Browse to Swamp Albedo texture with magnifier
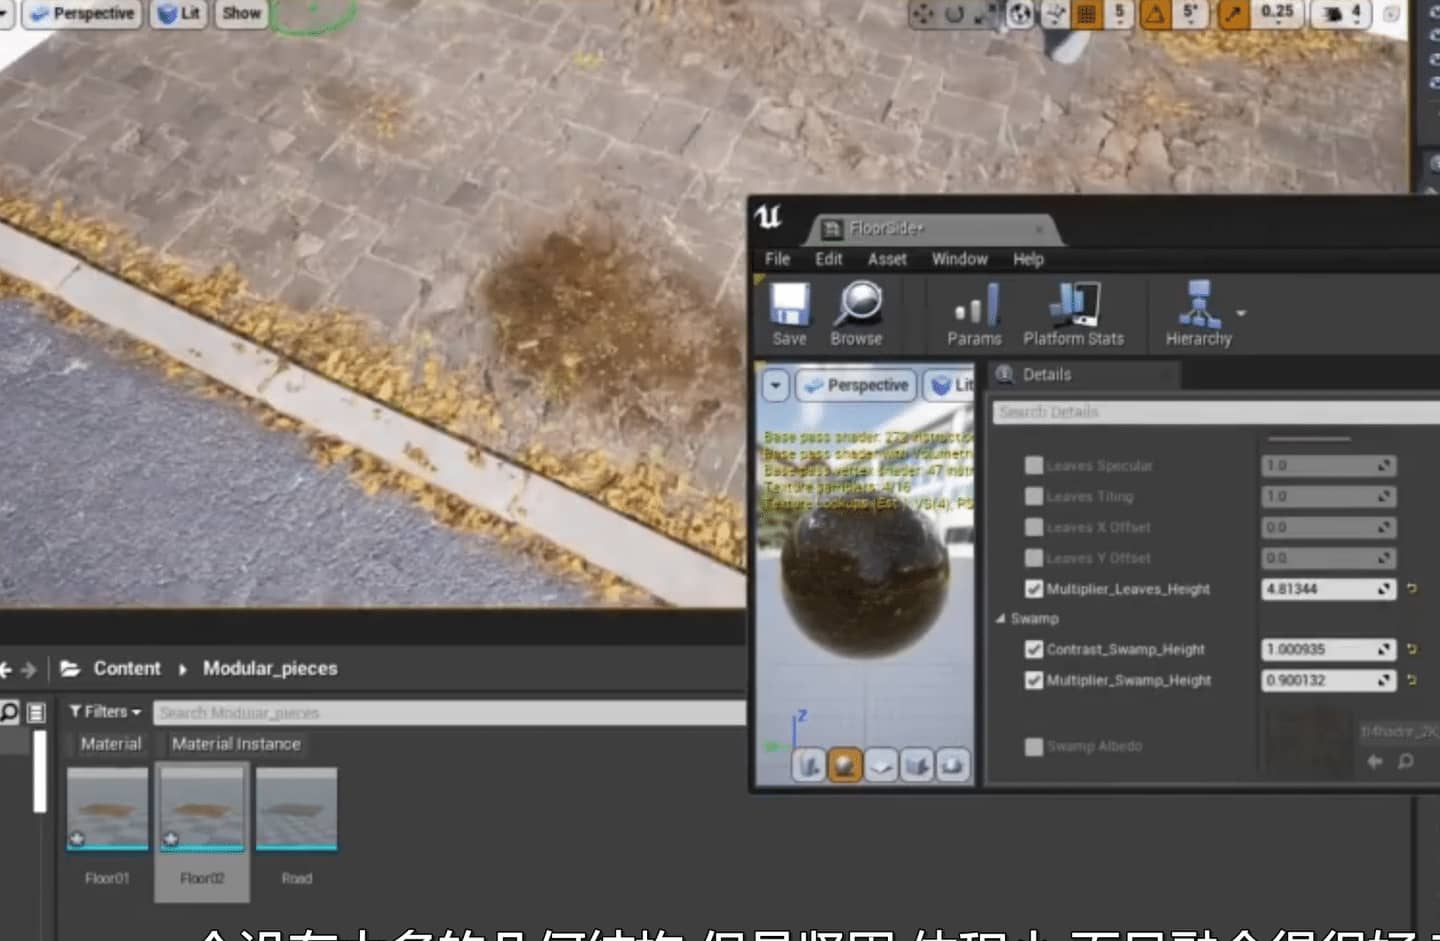The height and width of the screenshot is (941, 1440). tap(1405, 762)
